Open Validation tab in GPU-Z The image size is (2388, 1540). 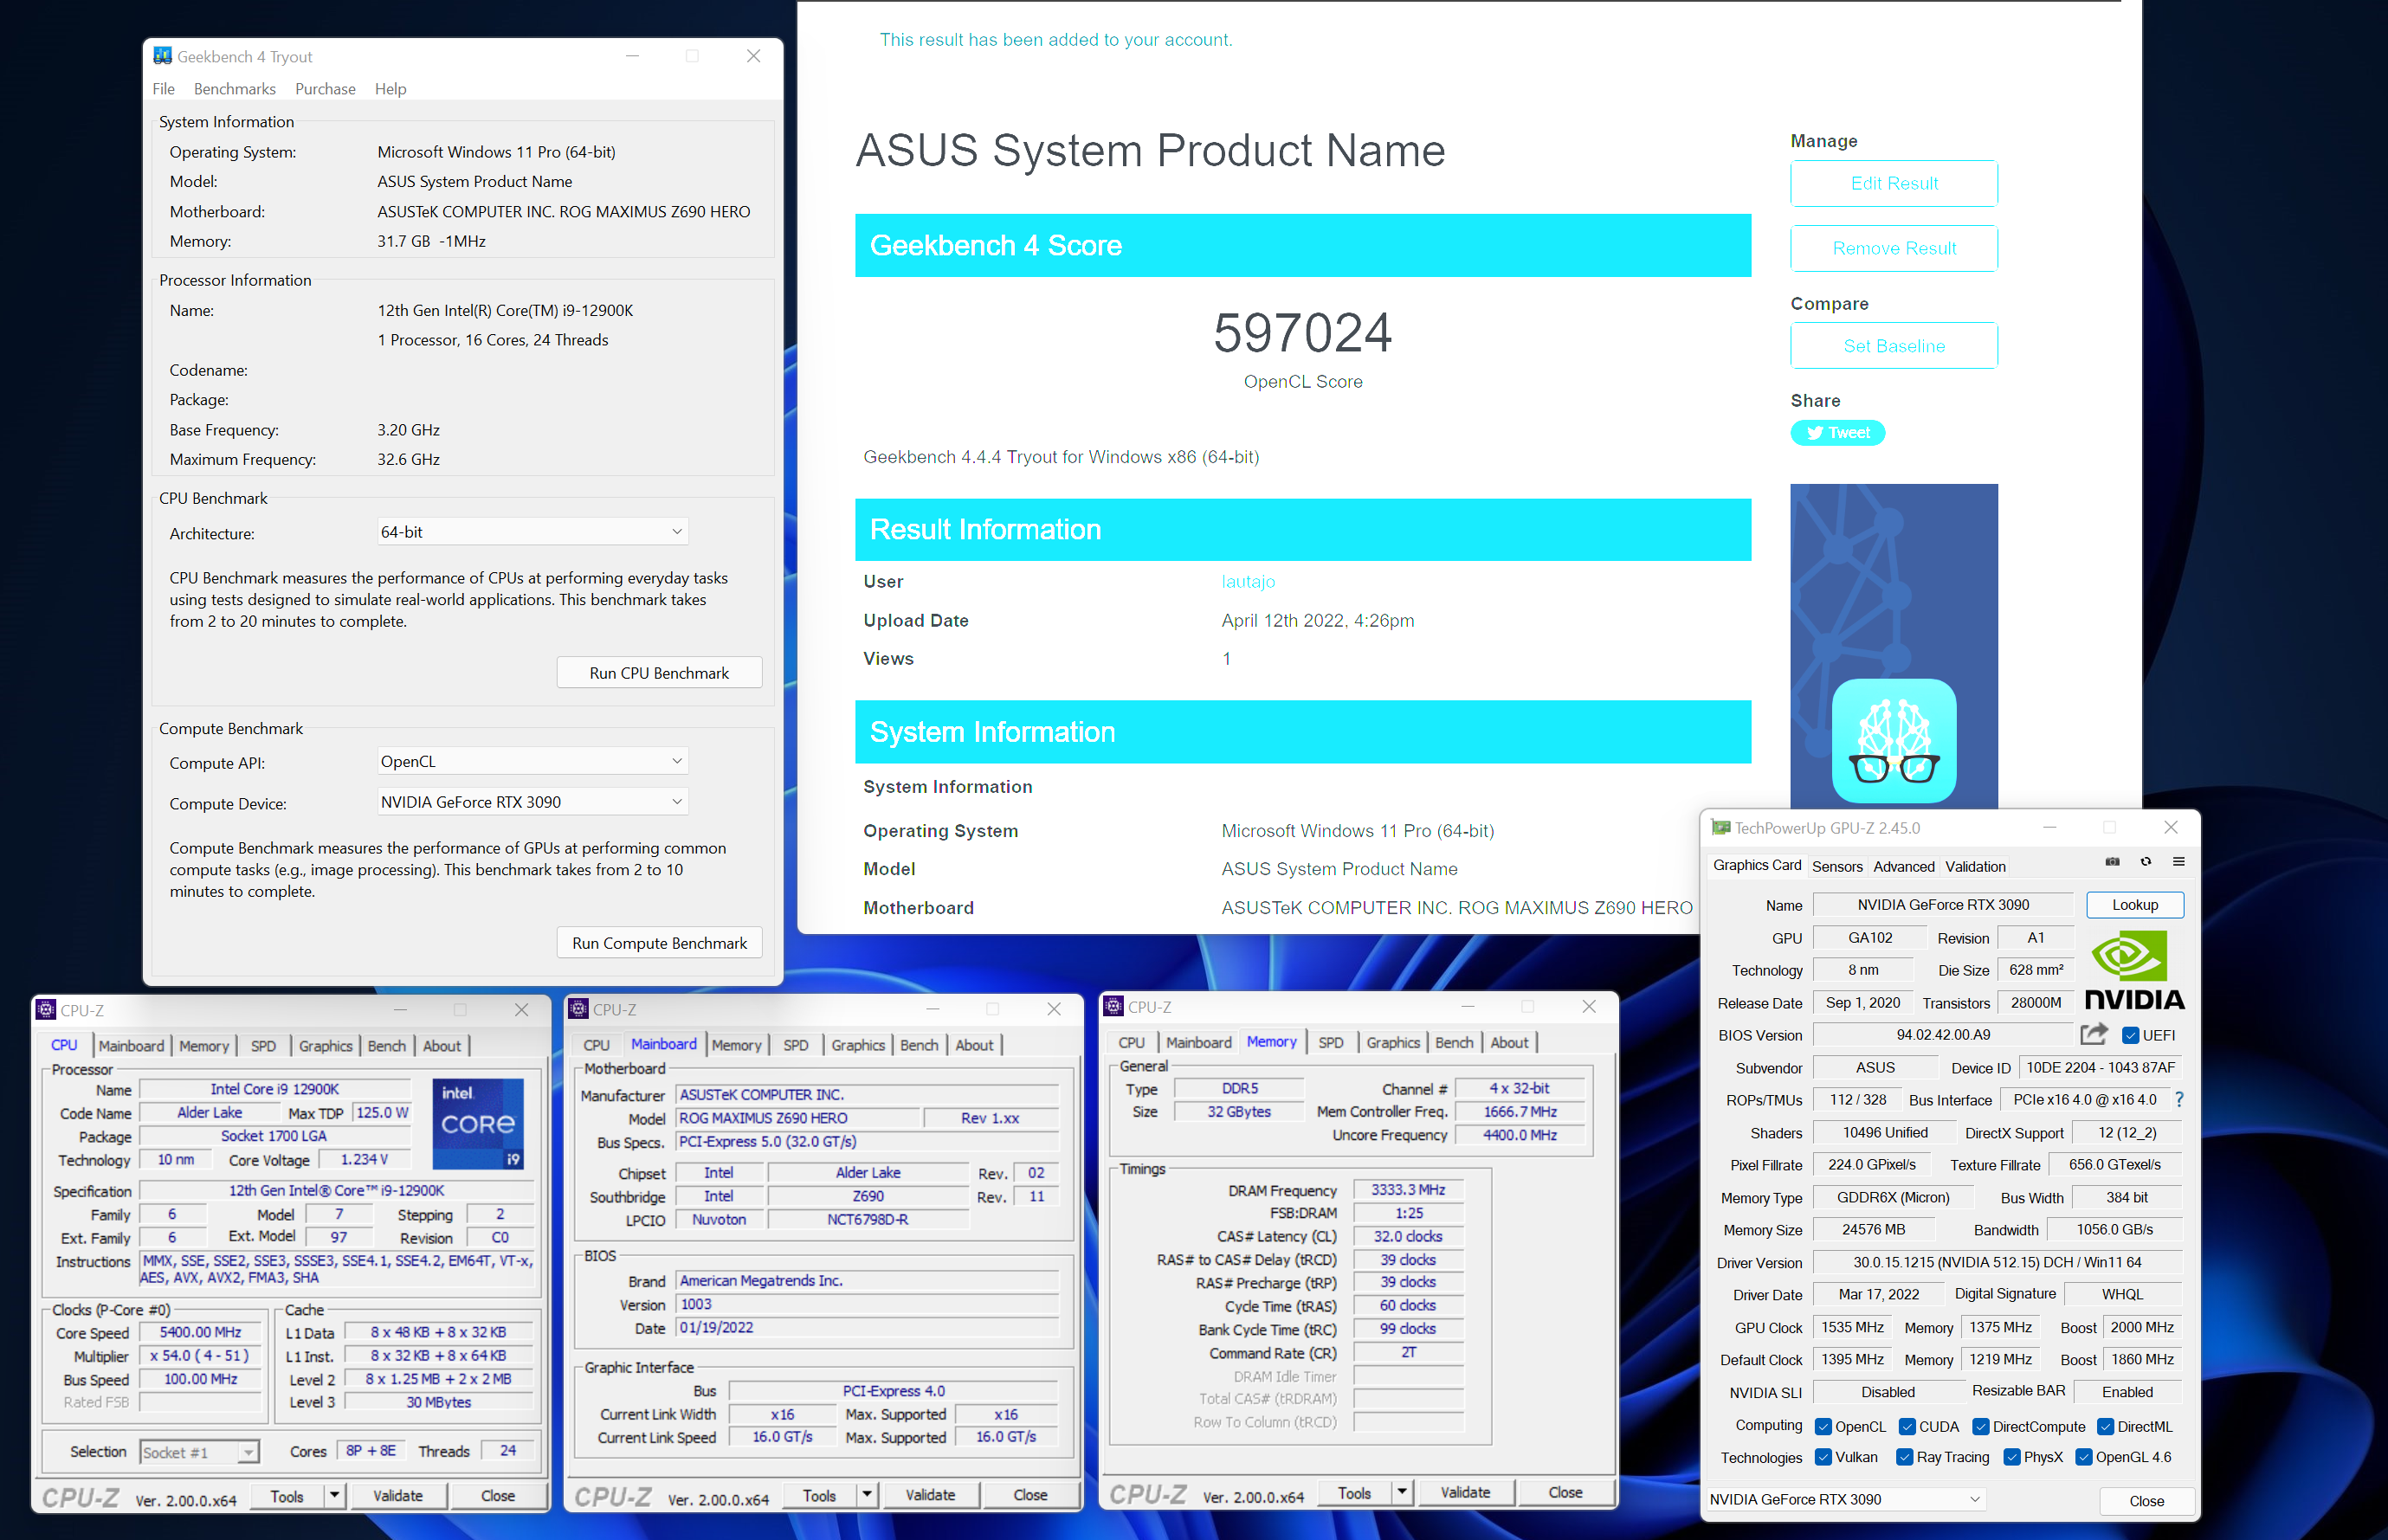click(1975, 866)
